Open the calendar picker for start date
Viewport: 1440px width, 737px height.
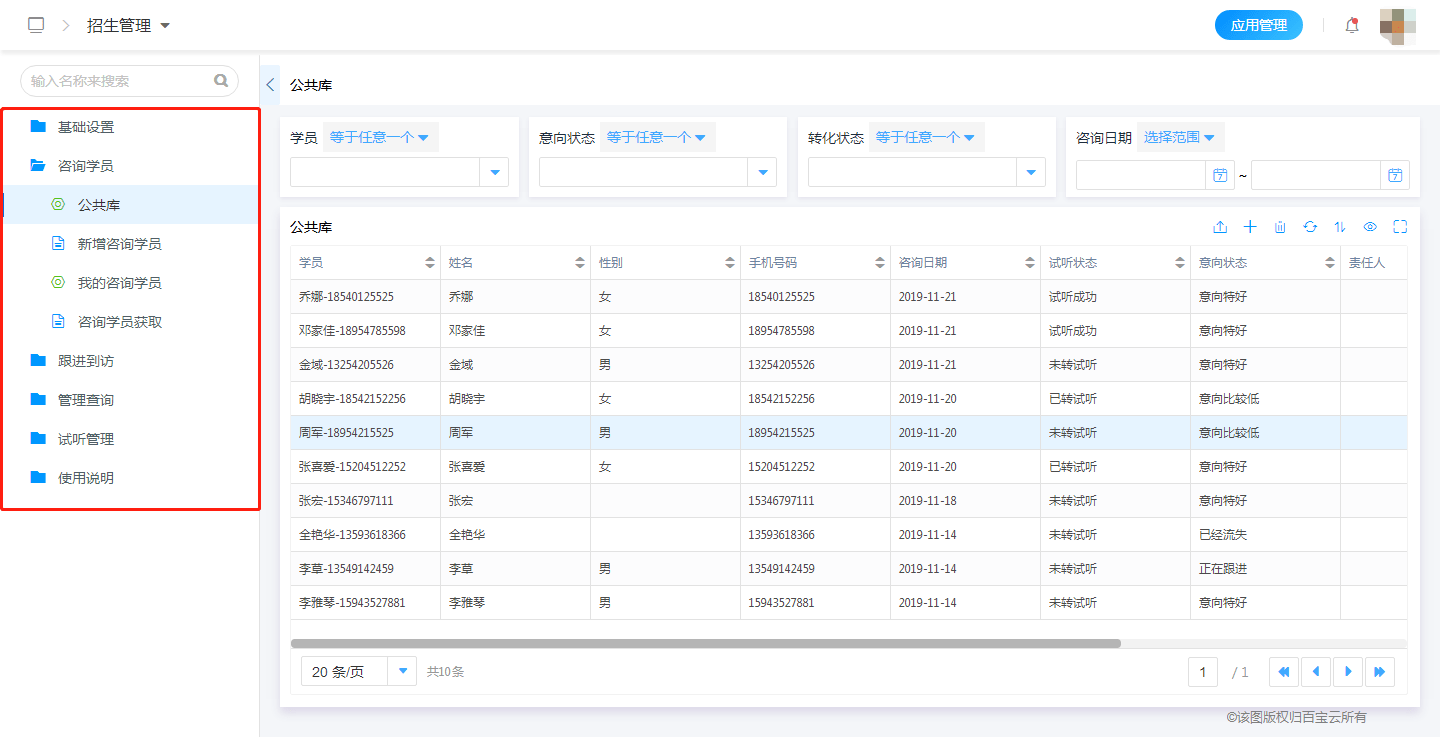pyautogui.click(x=1220, y=175)
